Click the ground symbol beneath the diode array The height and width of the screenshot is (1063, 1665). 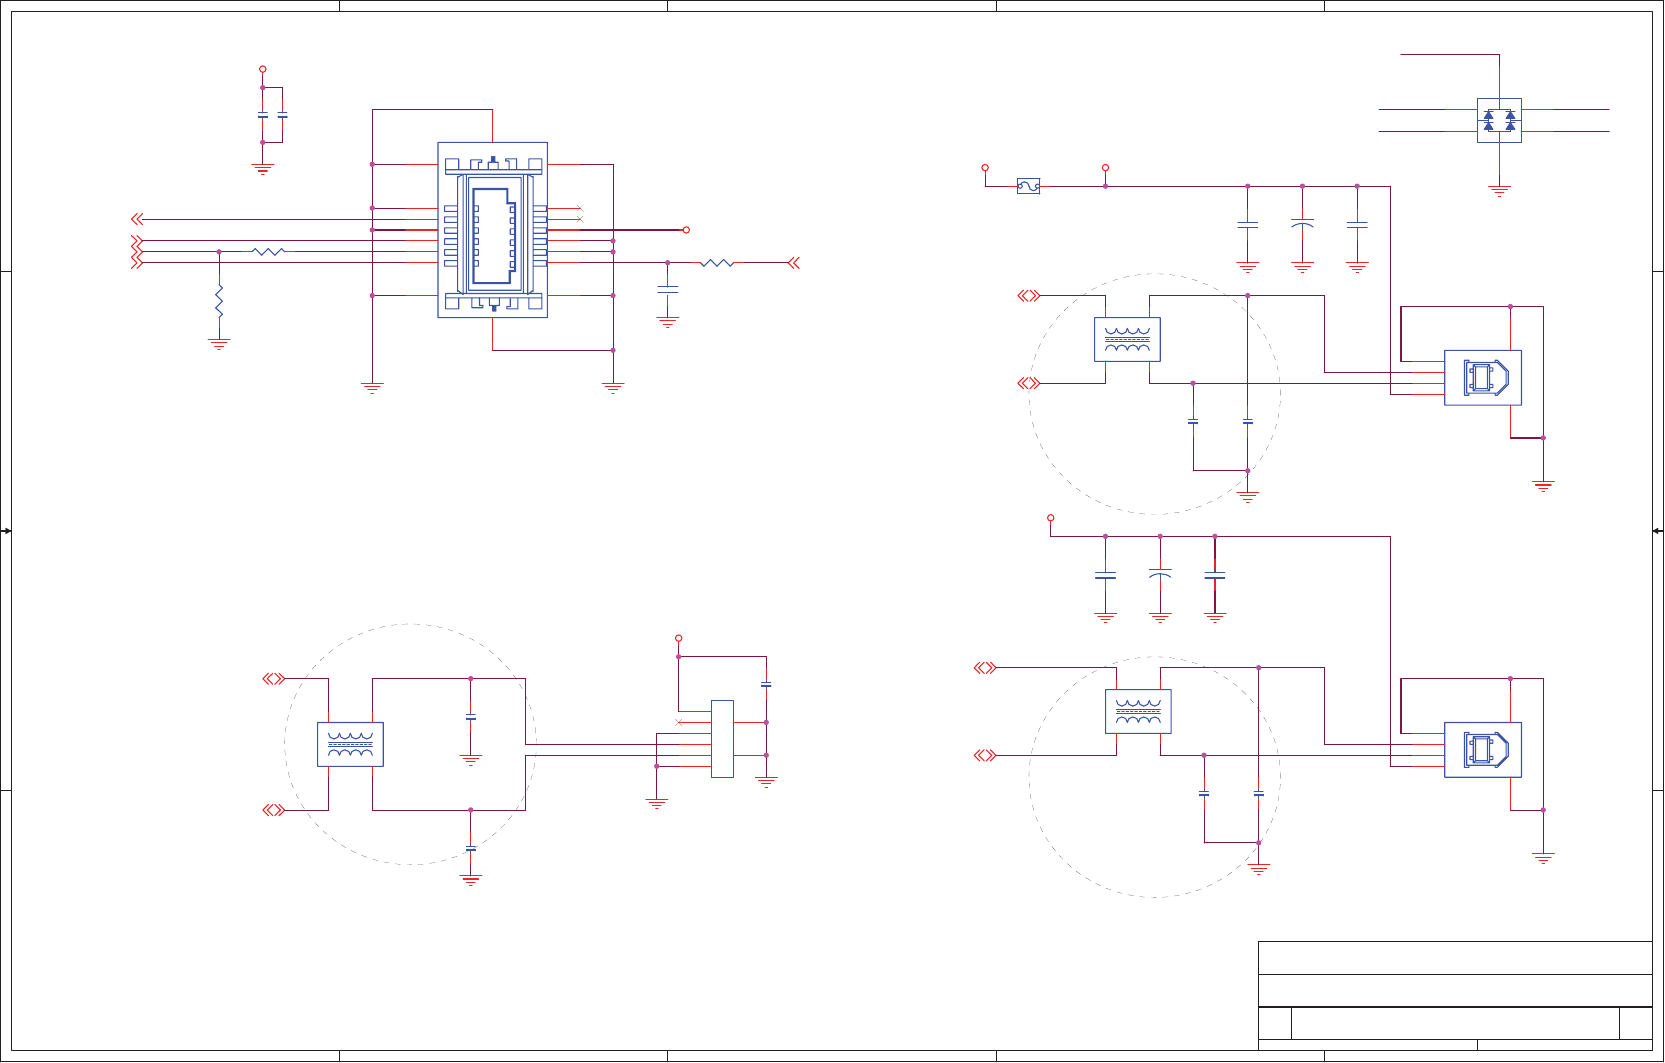click(x=1499, y=190)
